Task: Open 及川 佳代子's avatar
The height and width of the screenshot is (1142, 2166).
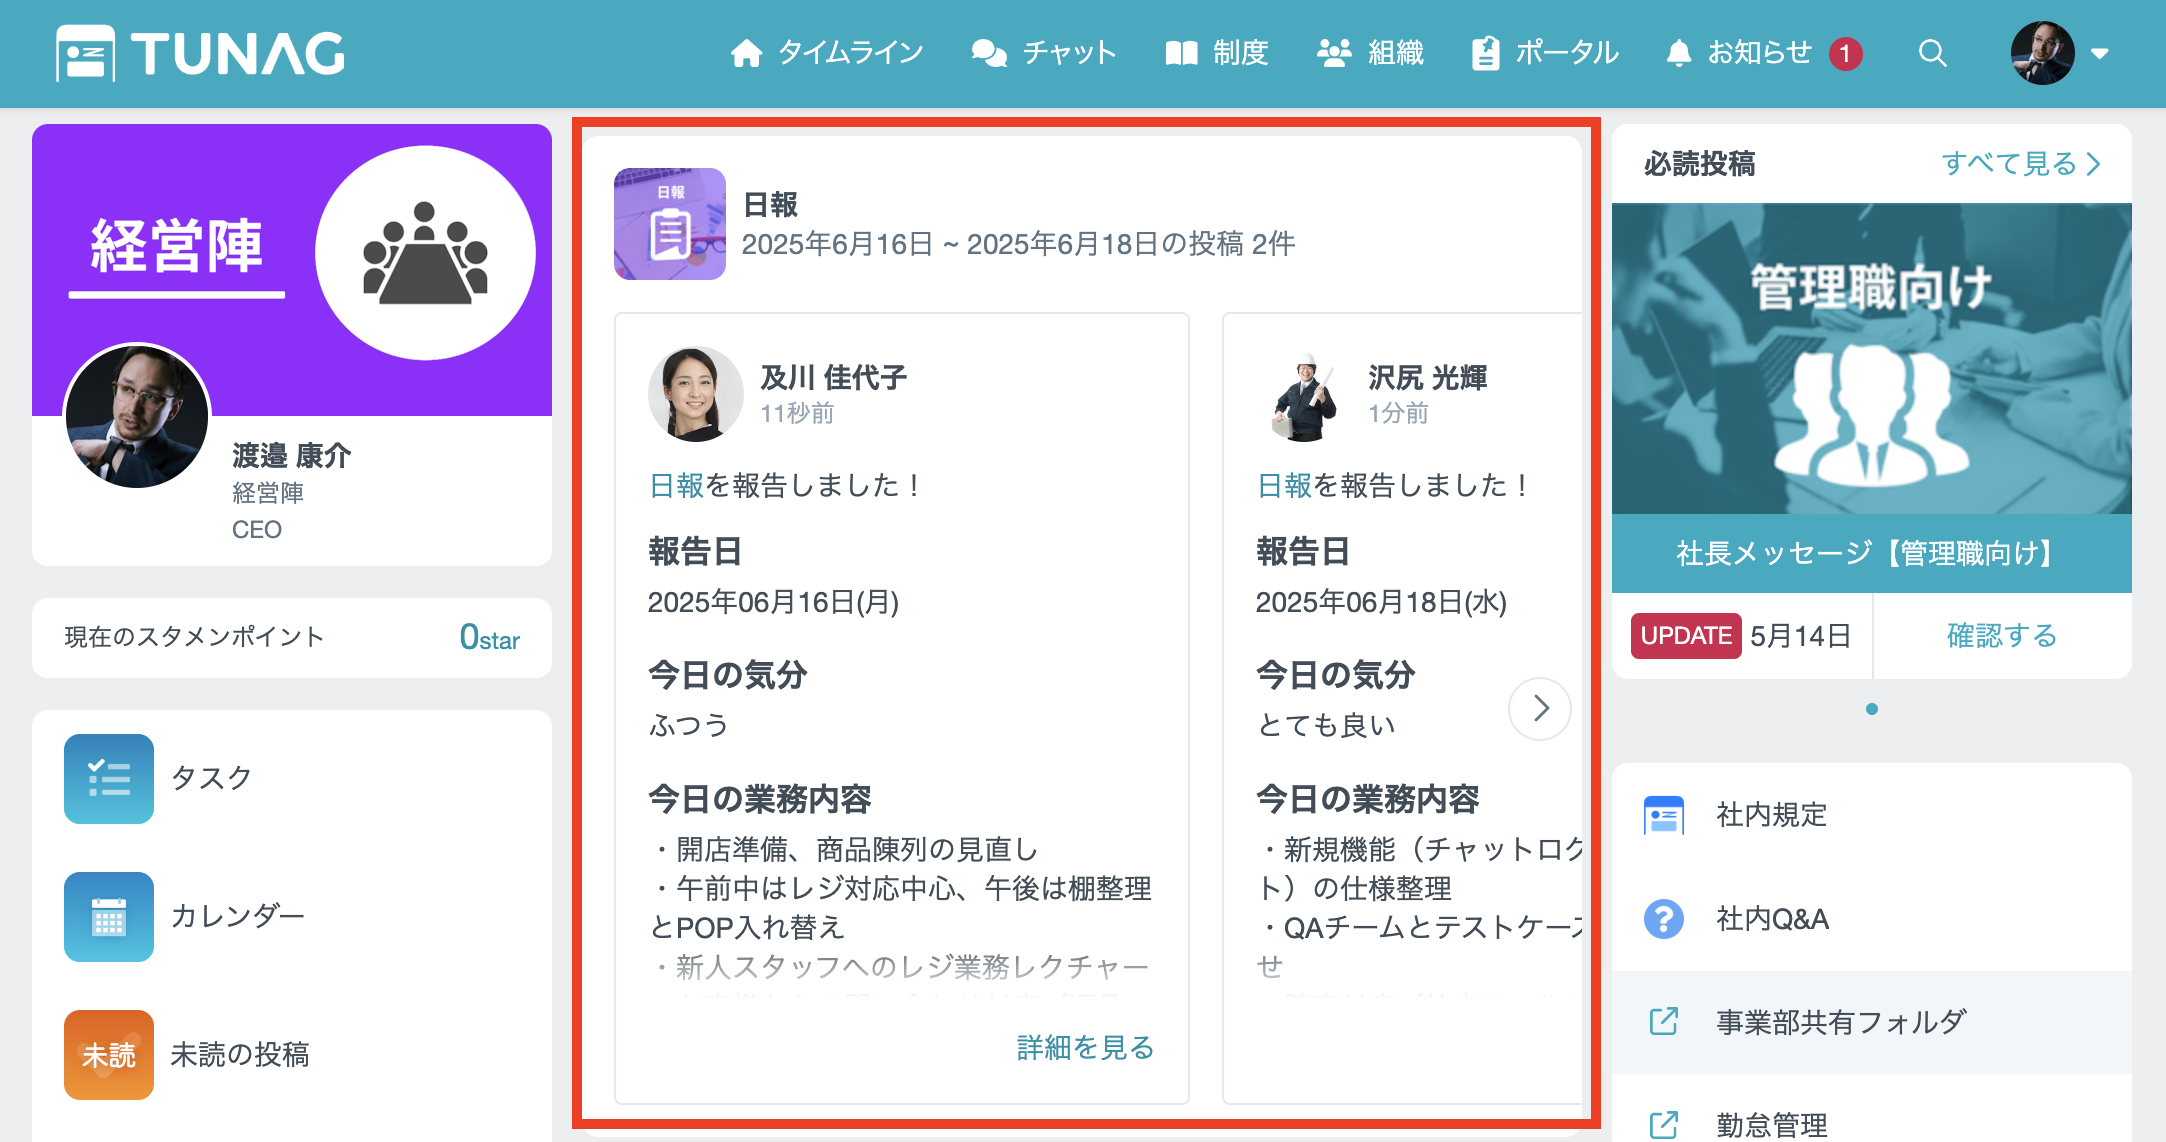Action: coord(695,394)
